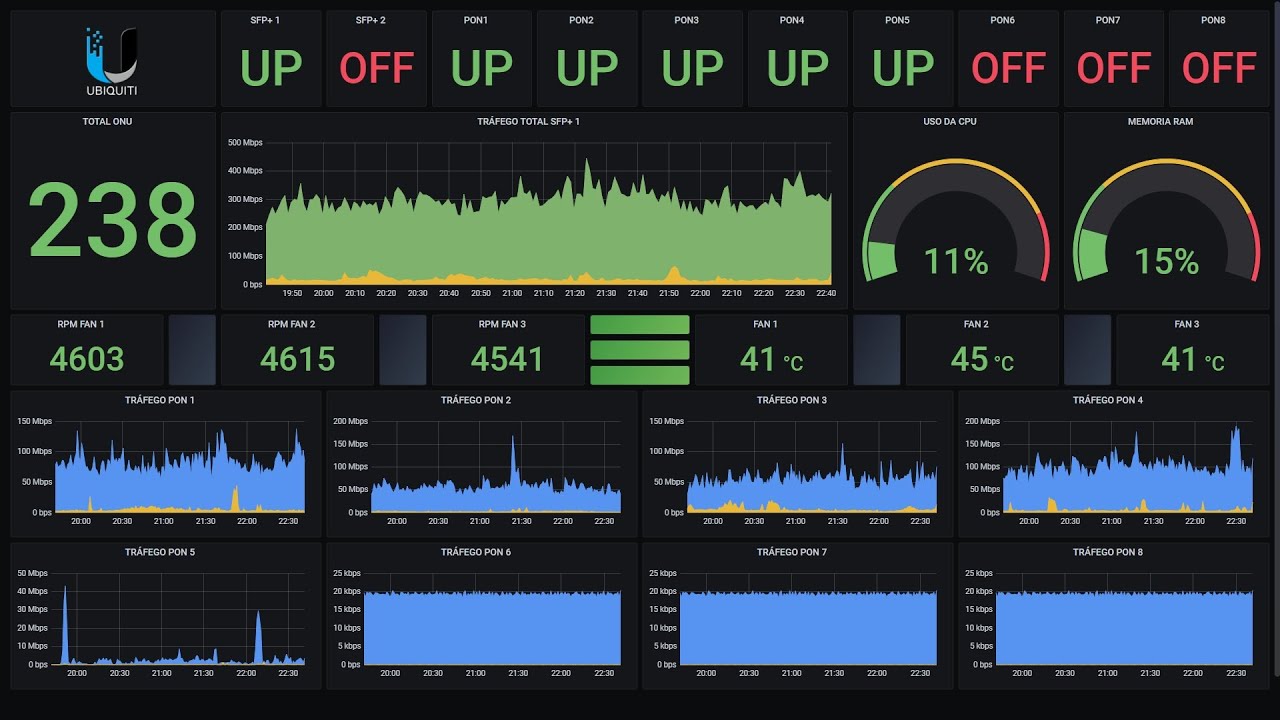Open the TRÁFEGO PON 3 panel title
Screen dimensions: 1280x720
[x=792, y=401]
